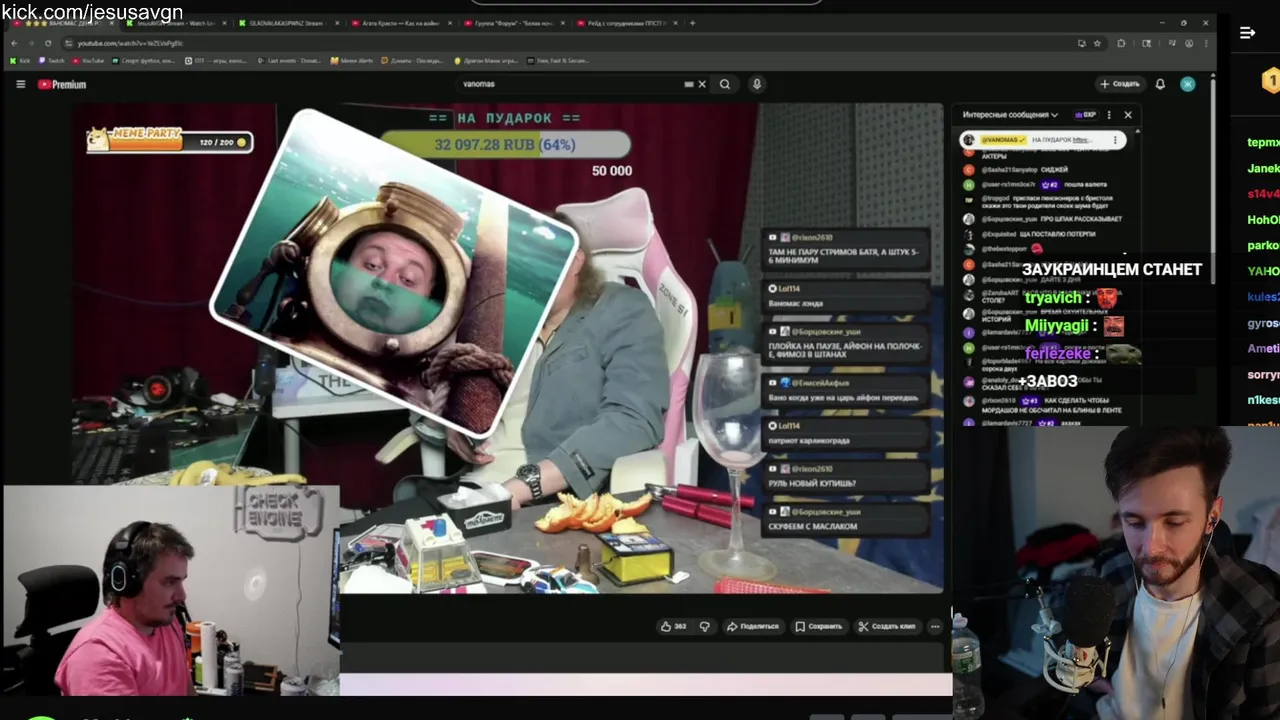1280x720 pixels.
Task: Open live chat three-dot options menu
Action: pos(1108,114)
